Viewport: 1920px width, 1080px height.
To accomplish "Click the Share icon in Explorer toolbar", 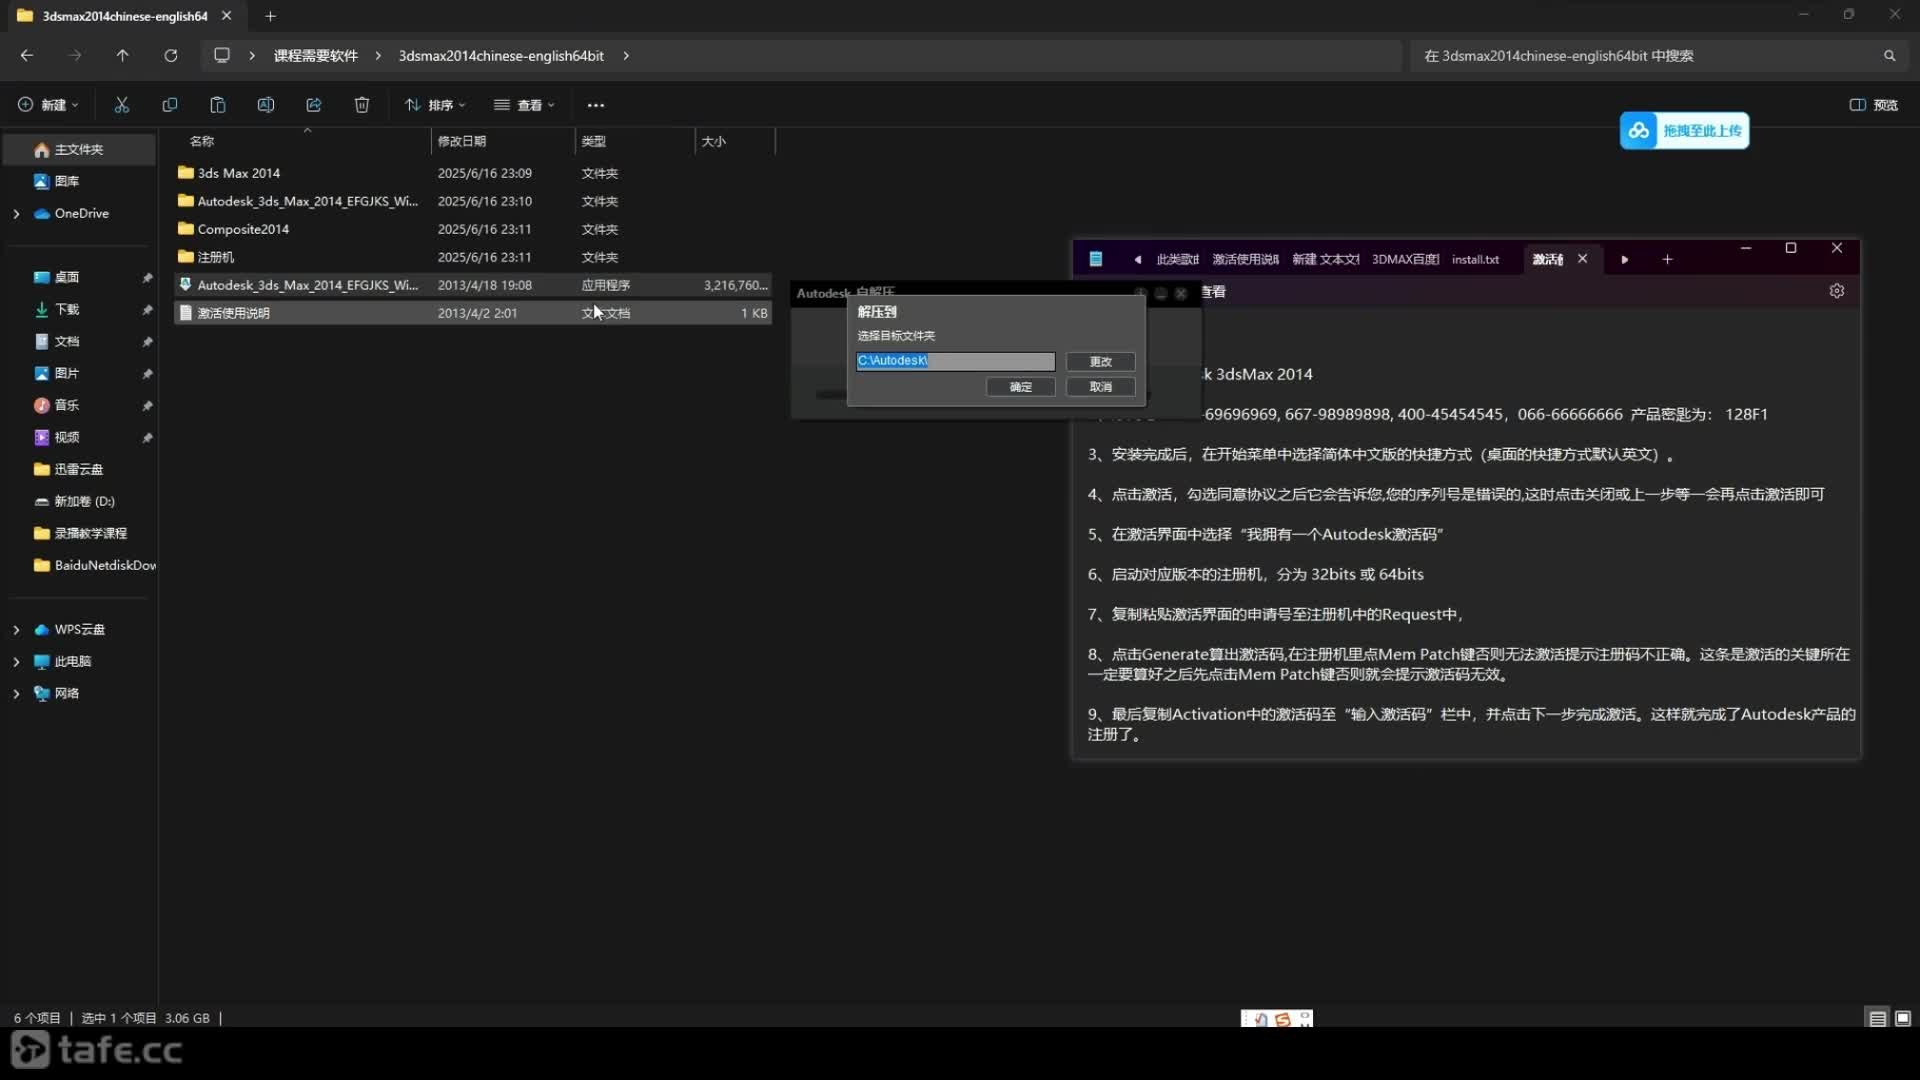I will 314,105.
